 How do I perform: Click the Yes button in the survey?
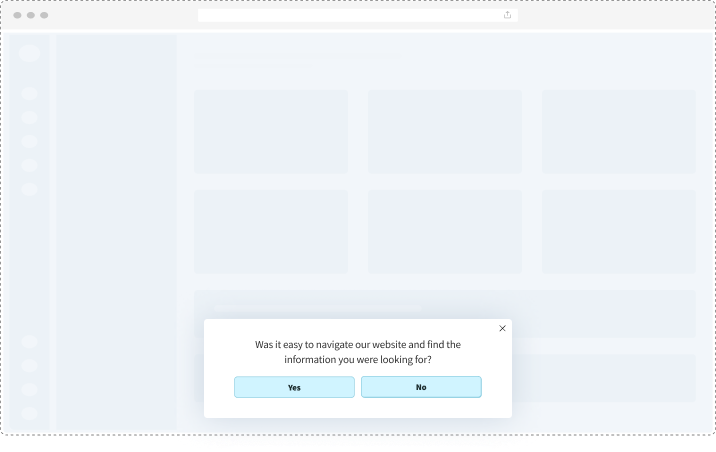coord(294,387)
